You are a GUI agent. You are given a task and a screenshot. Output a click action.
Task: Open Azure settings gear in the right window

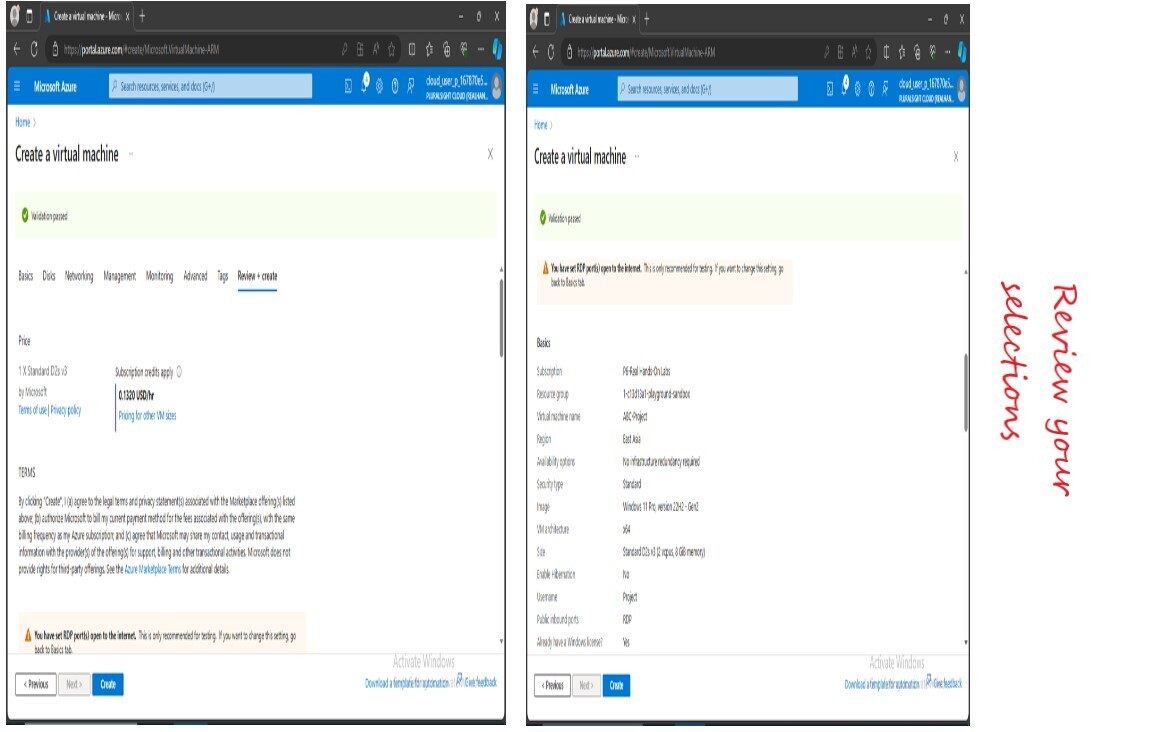pyautogui.click(x=857, y=89)
